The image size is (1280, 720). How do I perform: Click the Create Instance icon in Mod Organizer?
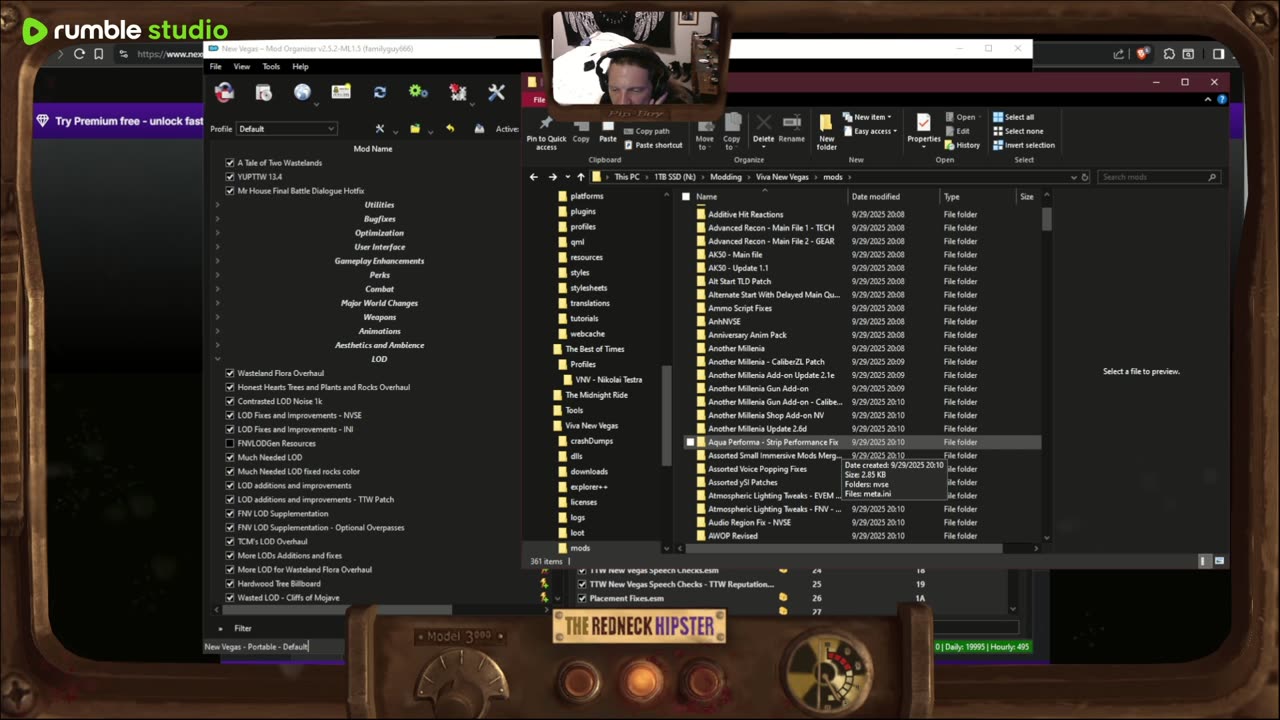[x=224, y=93]
